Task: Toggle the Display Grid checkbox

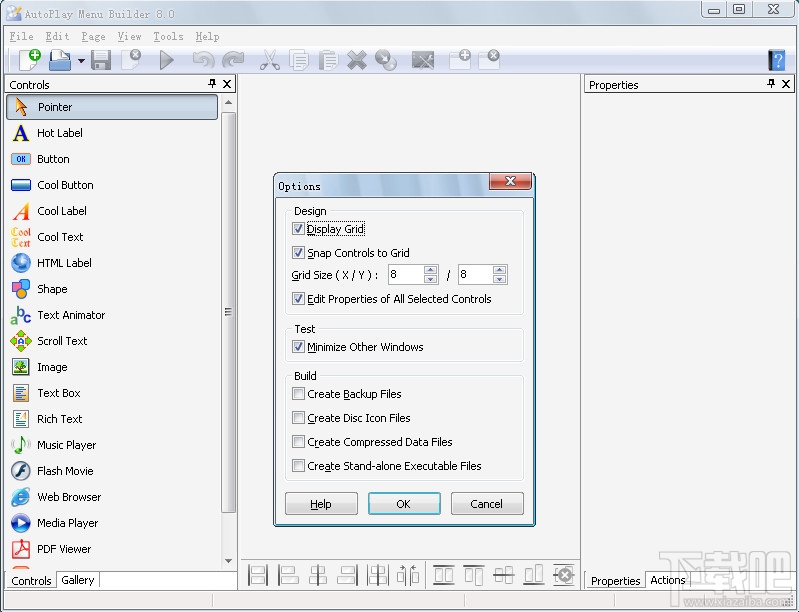Action: click(298, 229)
